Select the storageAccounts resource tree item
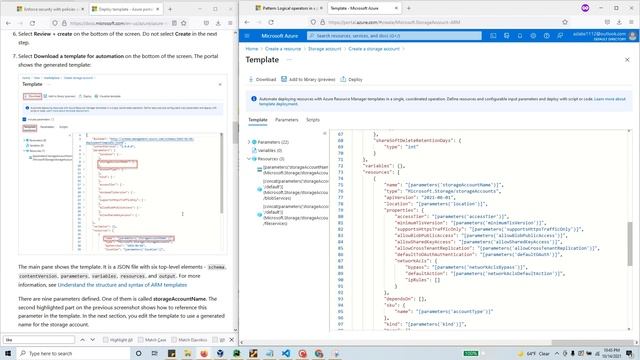 292,170
